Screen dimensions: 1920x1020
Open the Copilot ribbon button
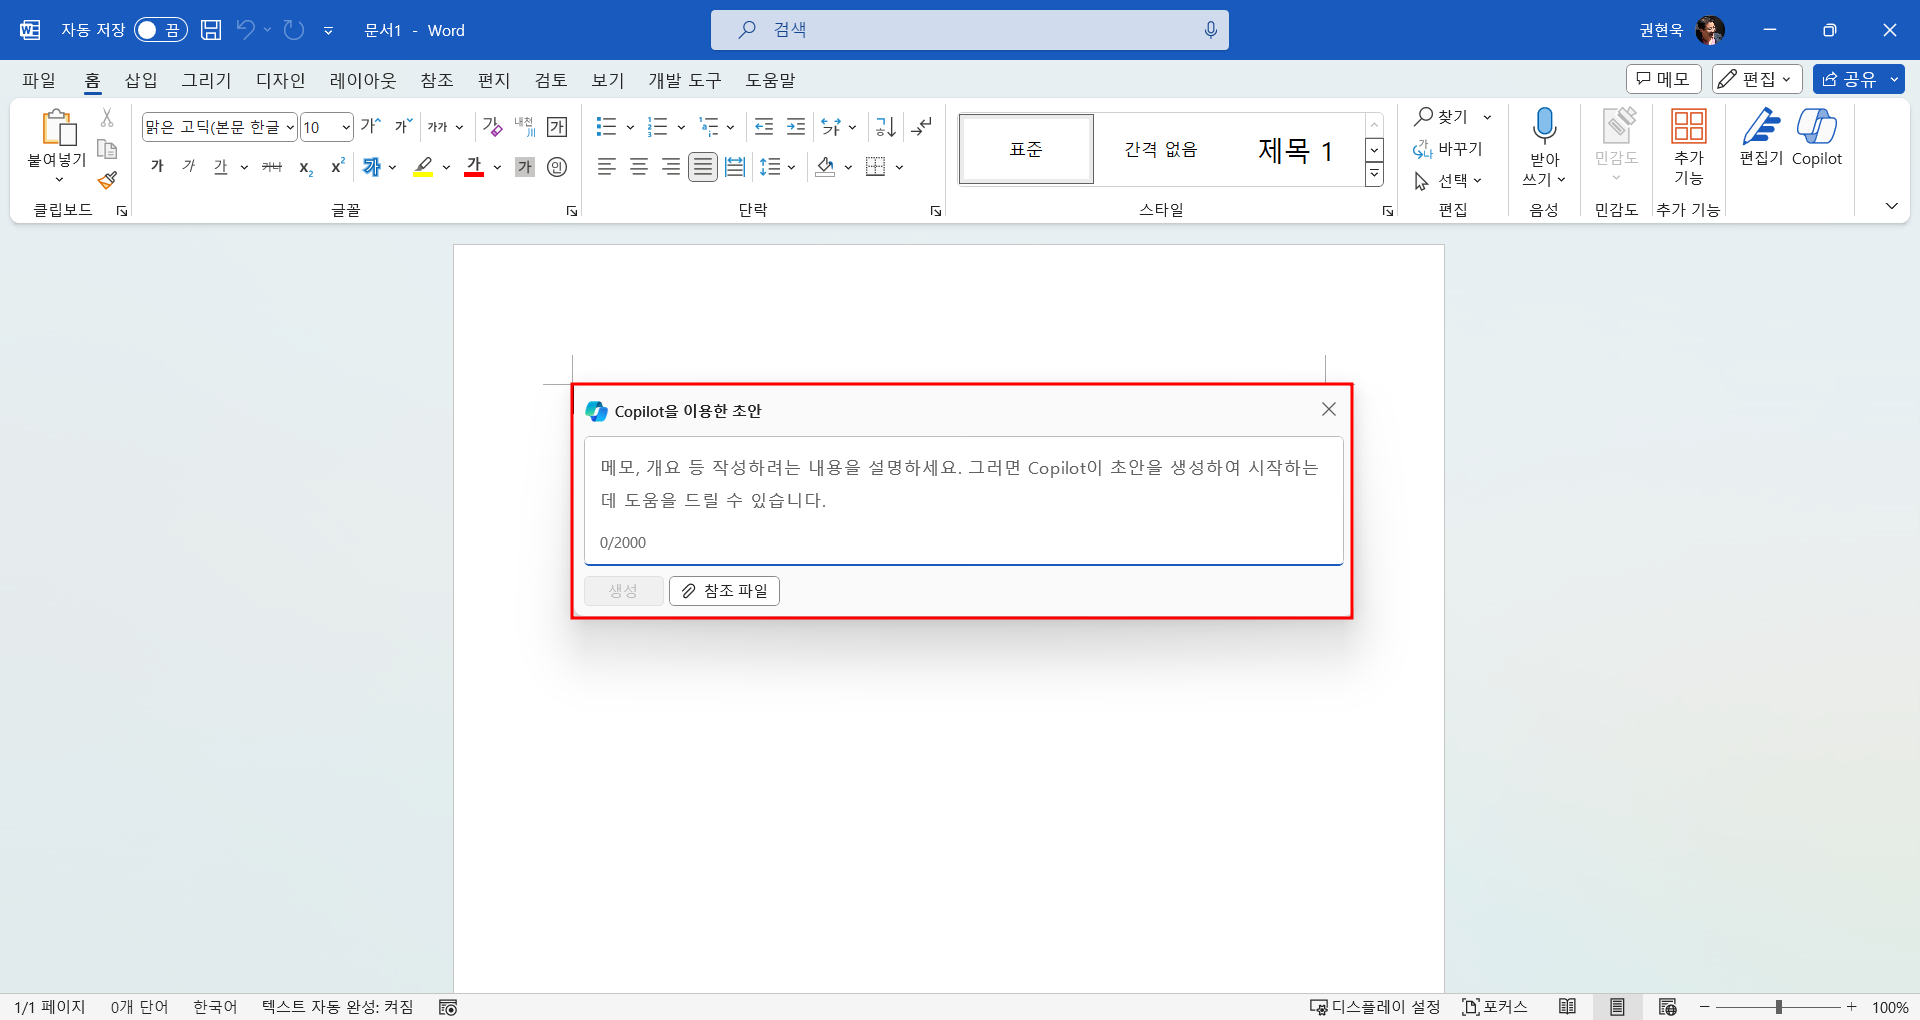pyautogui.click(x=1817, y=138)
